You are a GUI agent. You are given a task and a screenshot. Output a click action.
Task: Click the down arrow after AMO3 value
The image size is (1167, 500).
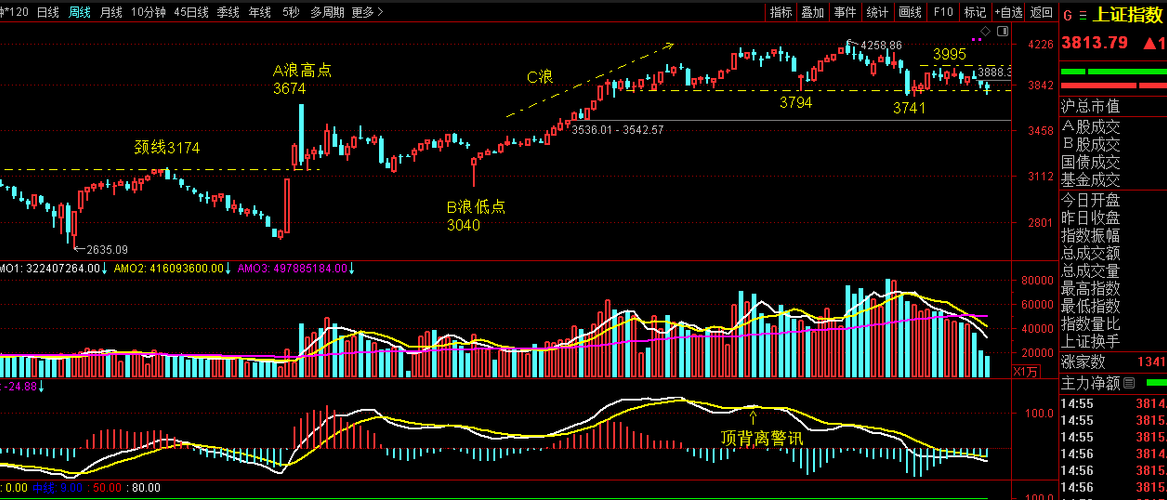point(352,268)
